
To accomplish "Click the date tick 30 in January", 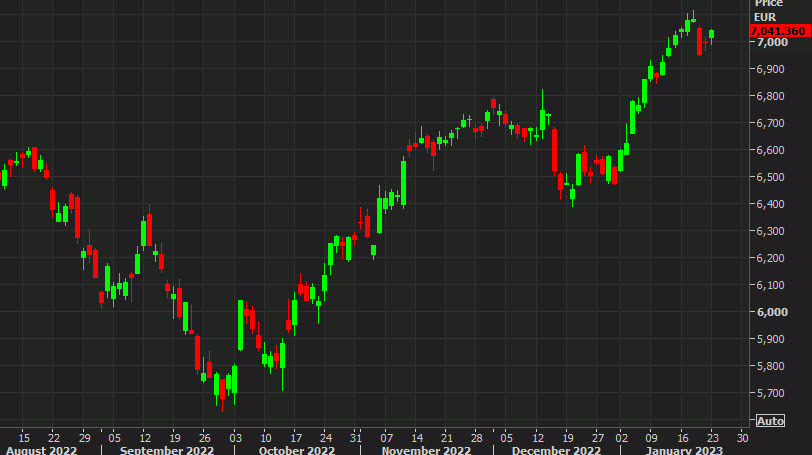I will 743,438.
